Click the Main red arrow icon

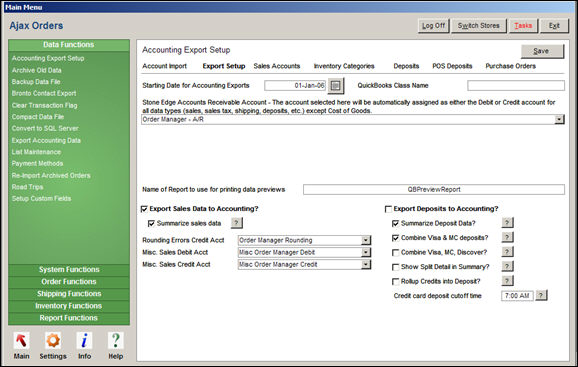coord(21,341)
